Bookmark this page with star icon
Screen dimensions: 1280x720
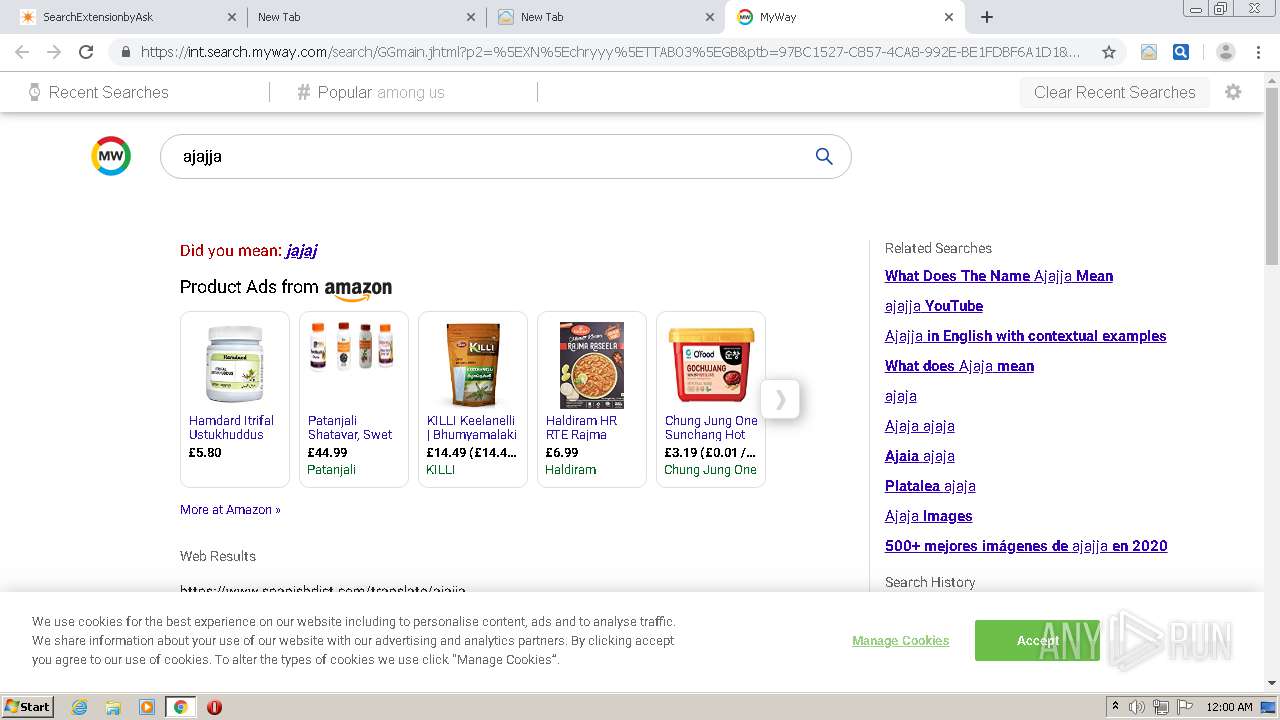(1108, 52)
